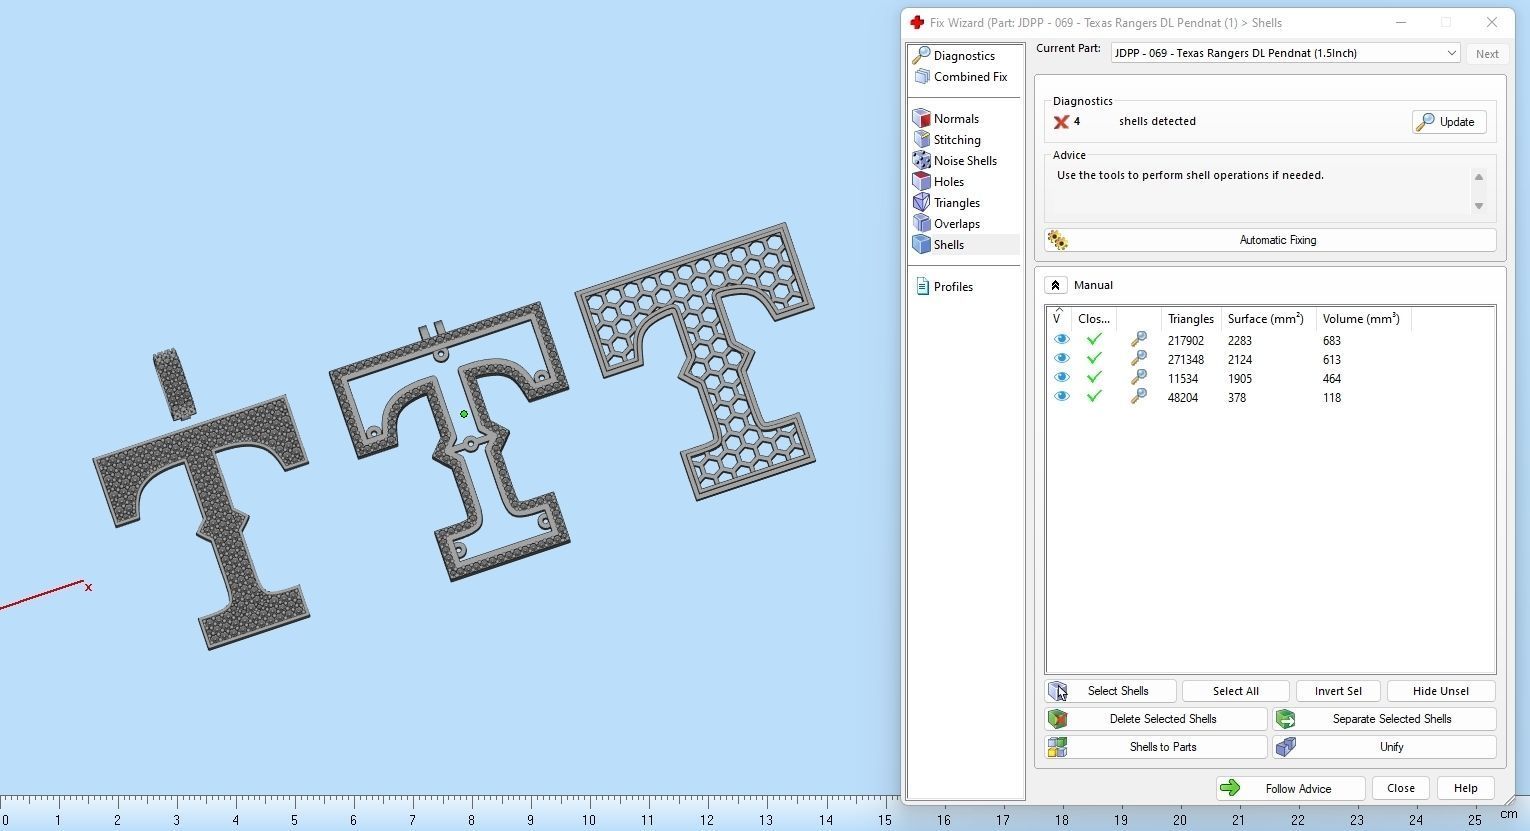This screenshot has width=1530, height=831.
Task: Hide the shell with 11534 triangles
Action: [1061, 378]
